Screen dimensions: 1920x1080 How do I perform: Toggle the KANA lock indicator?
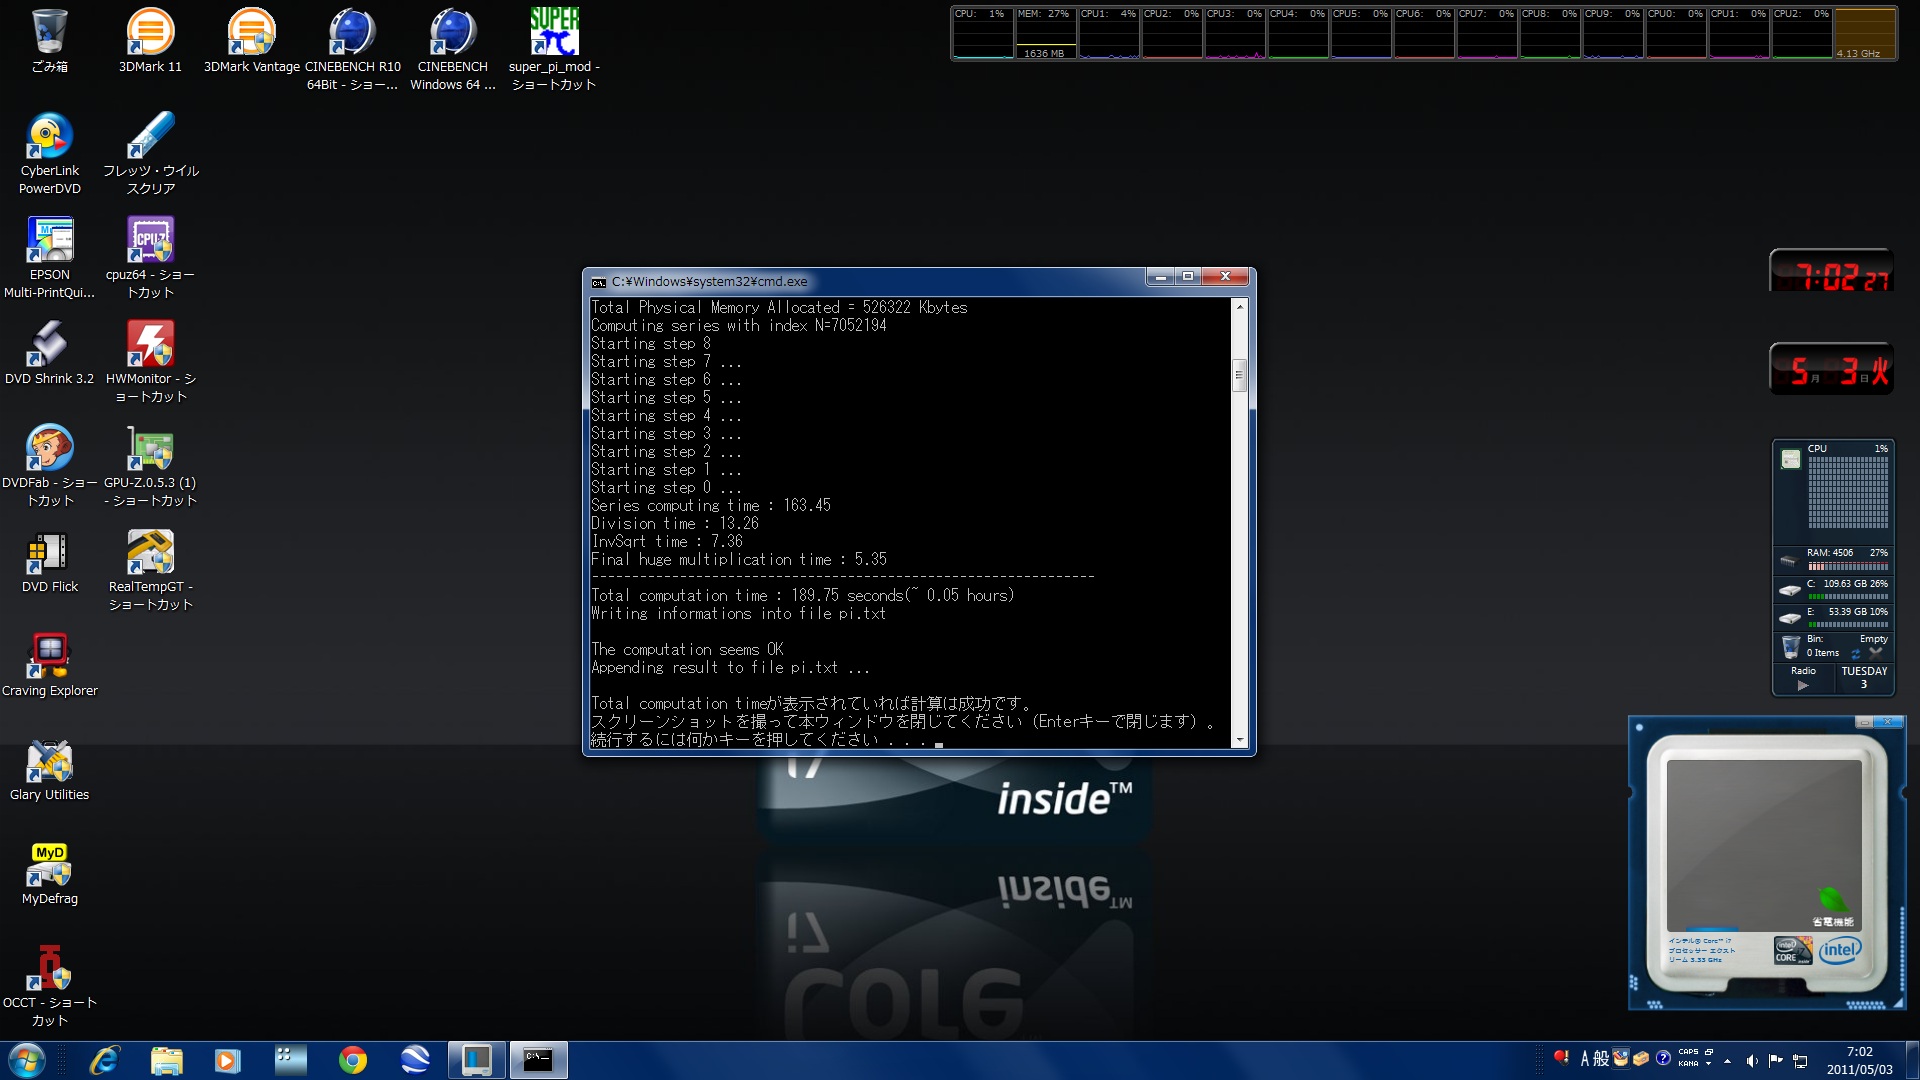(1688, 1064)
